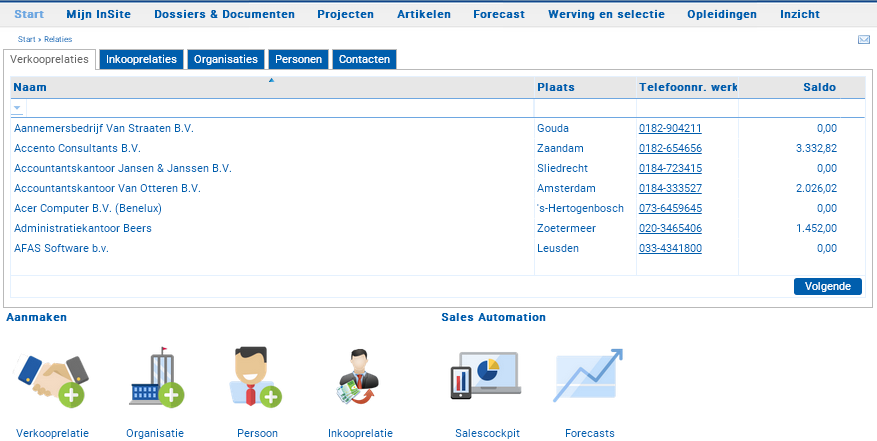Open the Mijn InSite menu
Viewport: 877px width, 441px height.
pos(98,15)
